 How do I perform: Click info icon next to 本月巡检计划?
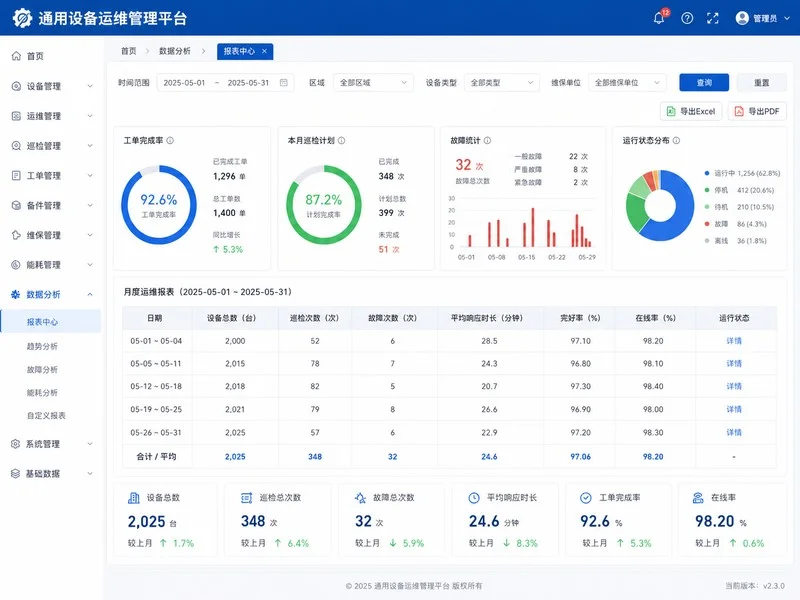pos(341,140)
